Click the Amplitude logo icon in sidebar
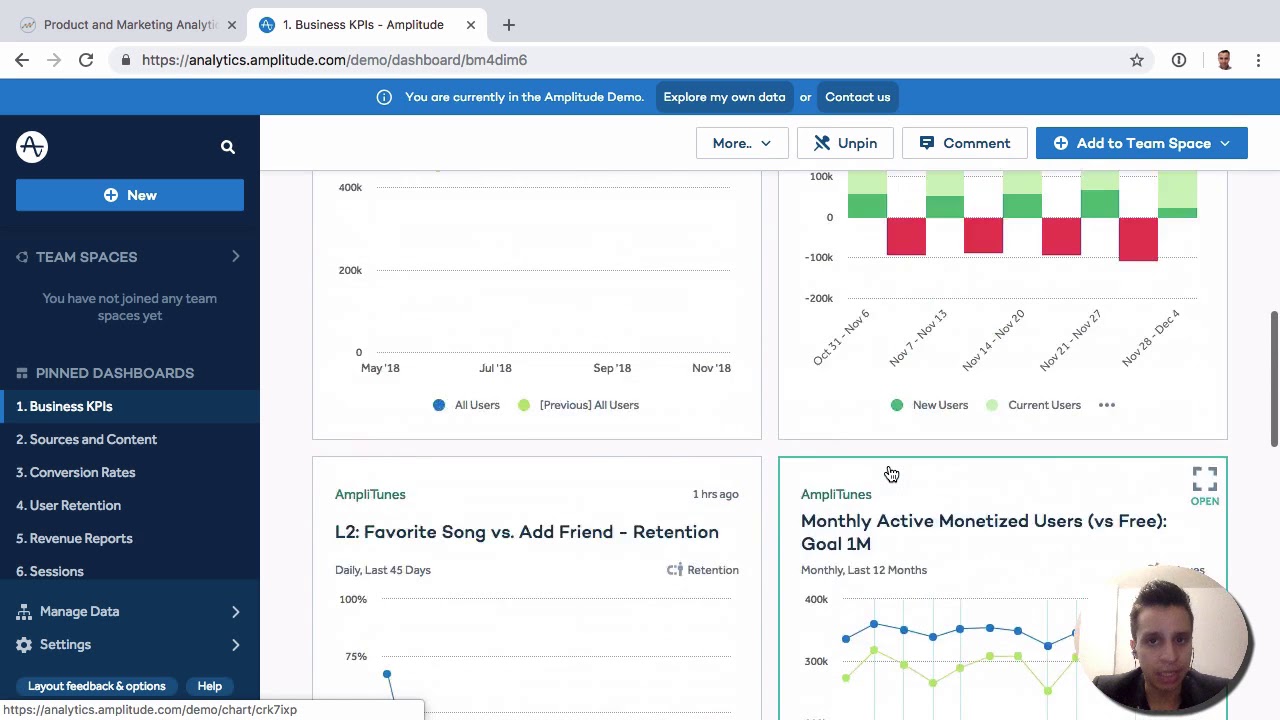The height and width of the screenshot is (720, 1280). [x=32, y=147]
